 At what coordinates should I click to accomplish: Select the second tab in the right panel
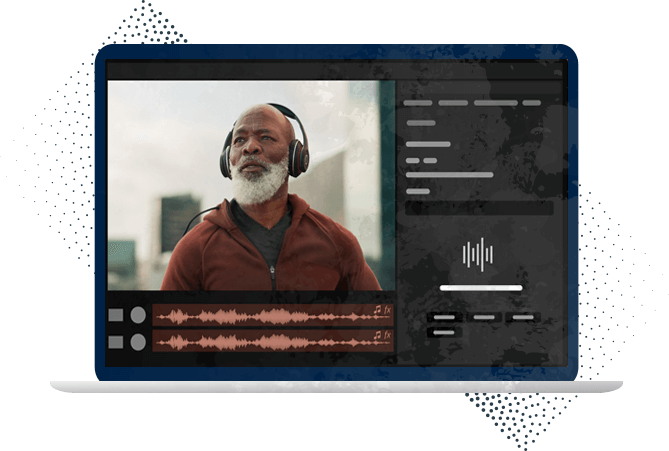(453, 103)
